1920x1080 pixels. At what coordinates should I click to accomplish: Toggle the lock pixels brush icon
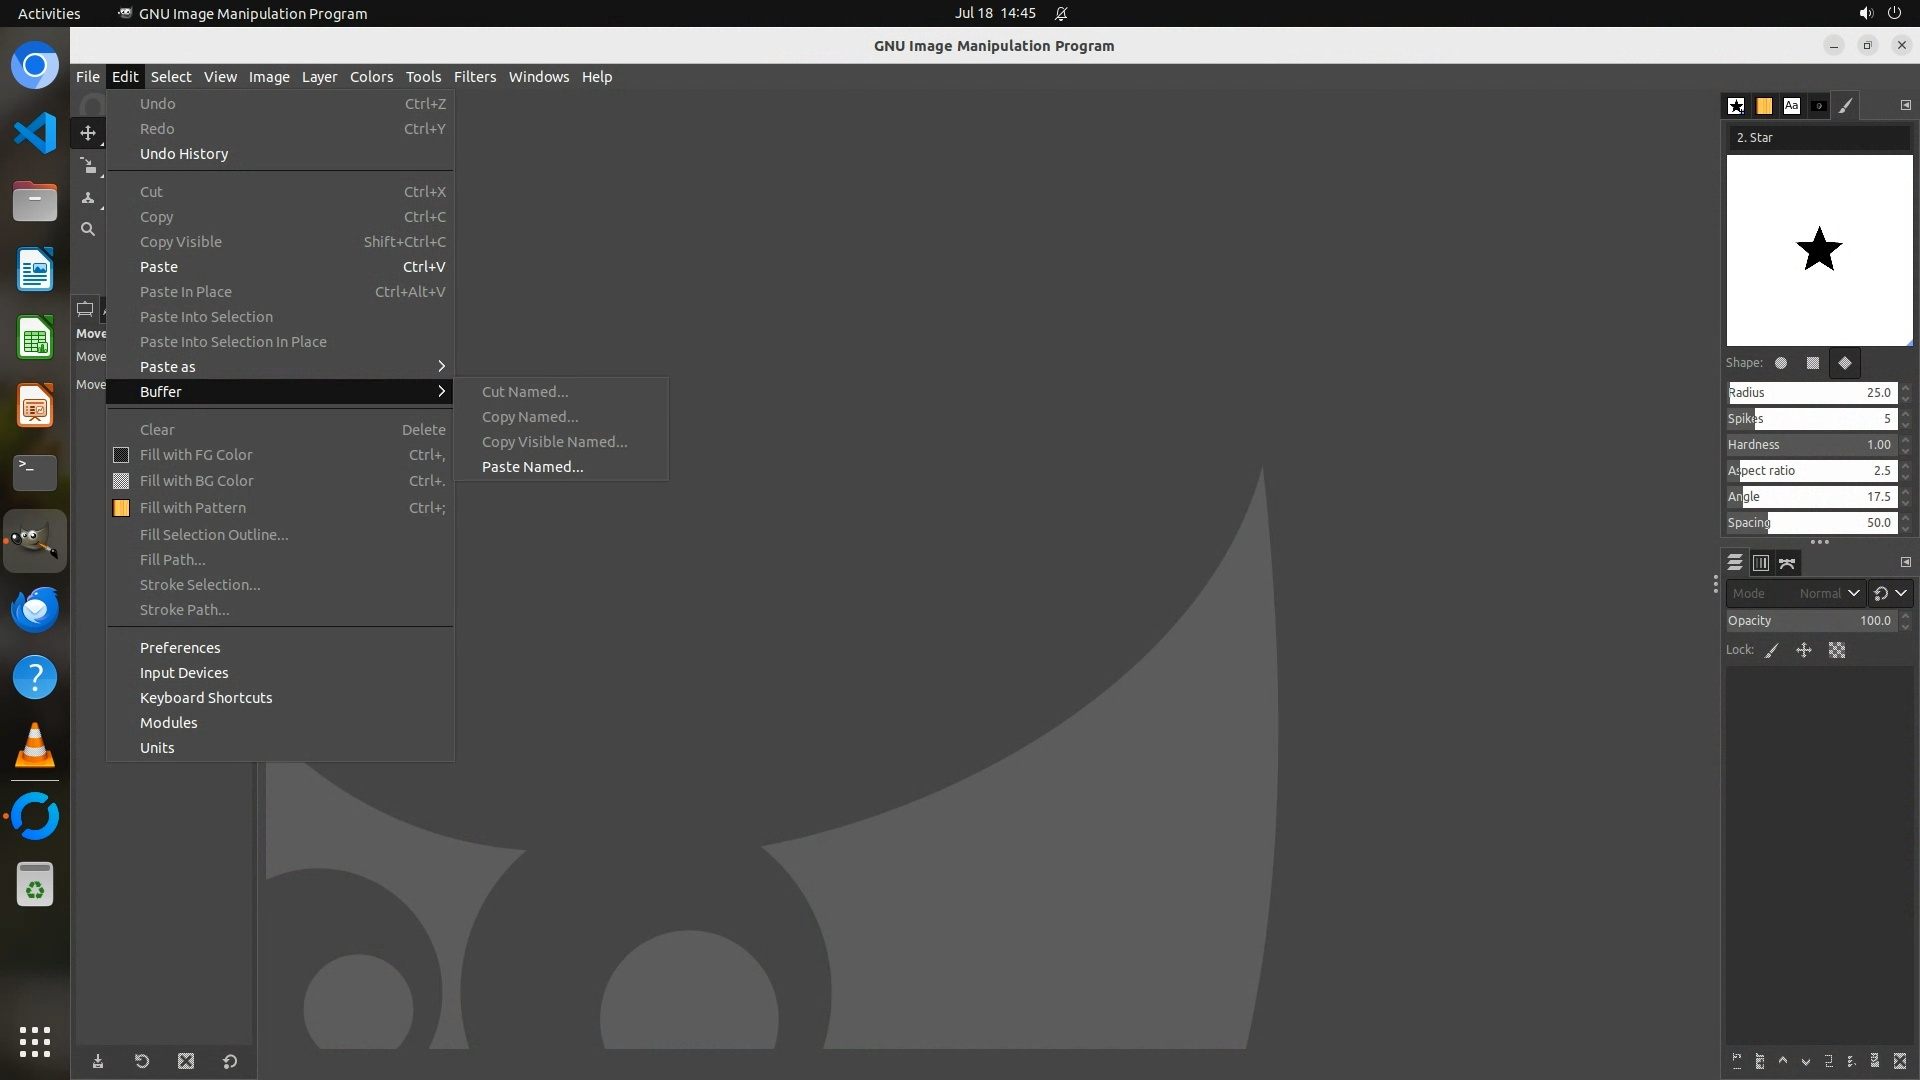[1772, 651]
